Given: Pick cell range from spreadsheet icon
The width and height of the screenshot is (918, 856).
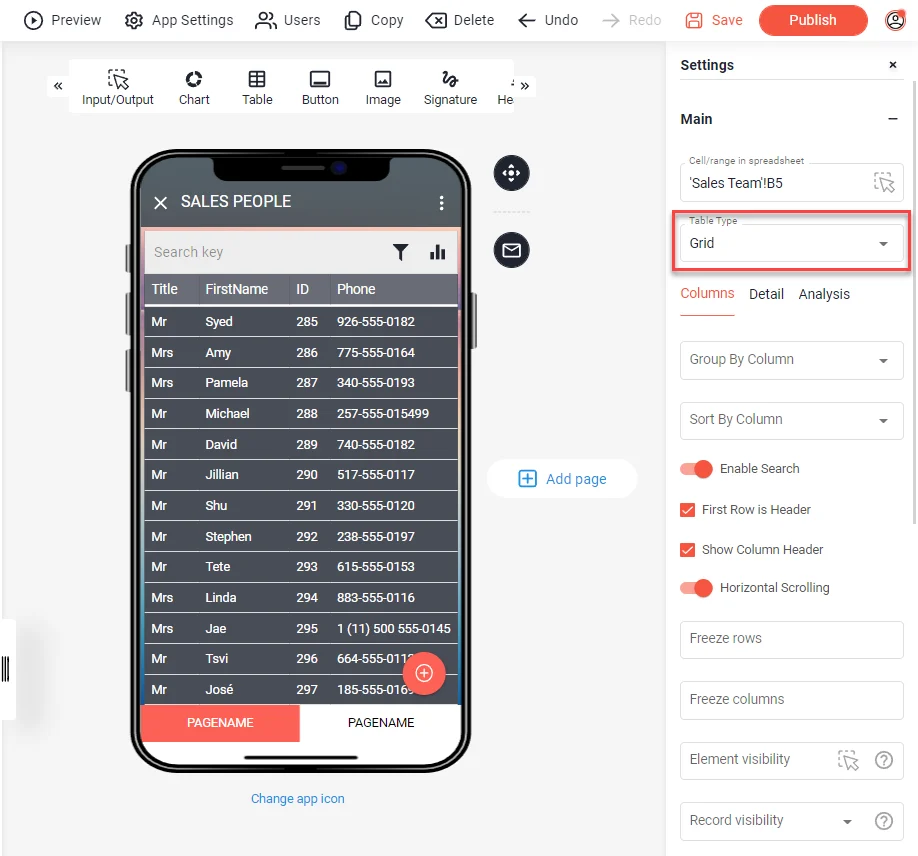Looking at the screenshot, I should coord(883,183).
